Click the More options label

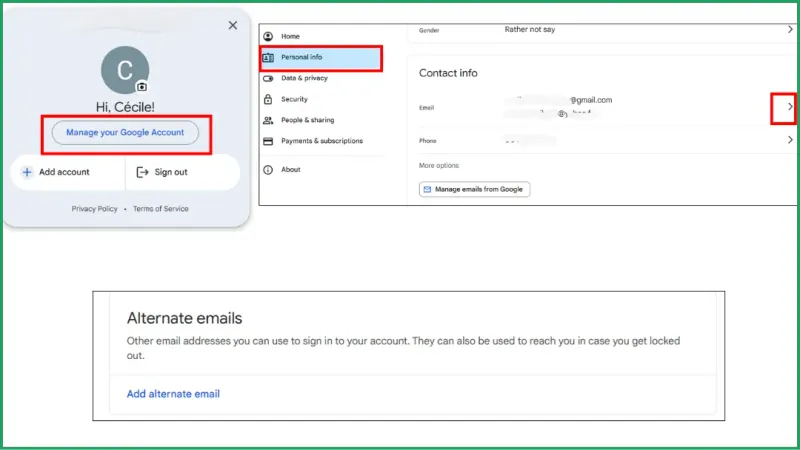click(439, 166)
